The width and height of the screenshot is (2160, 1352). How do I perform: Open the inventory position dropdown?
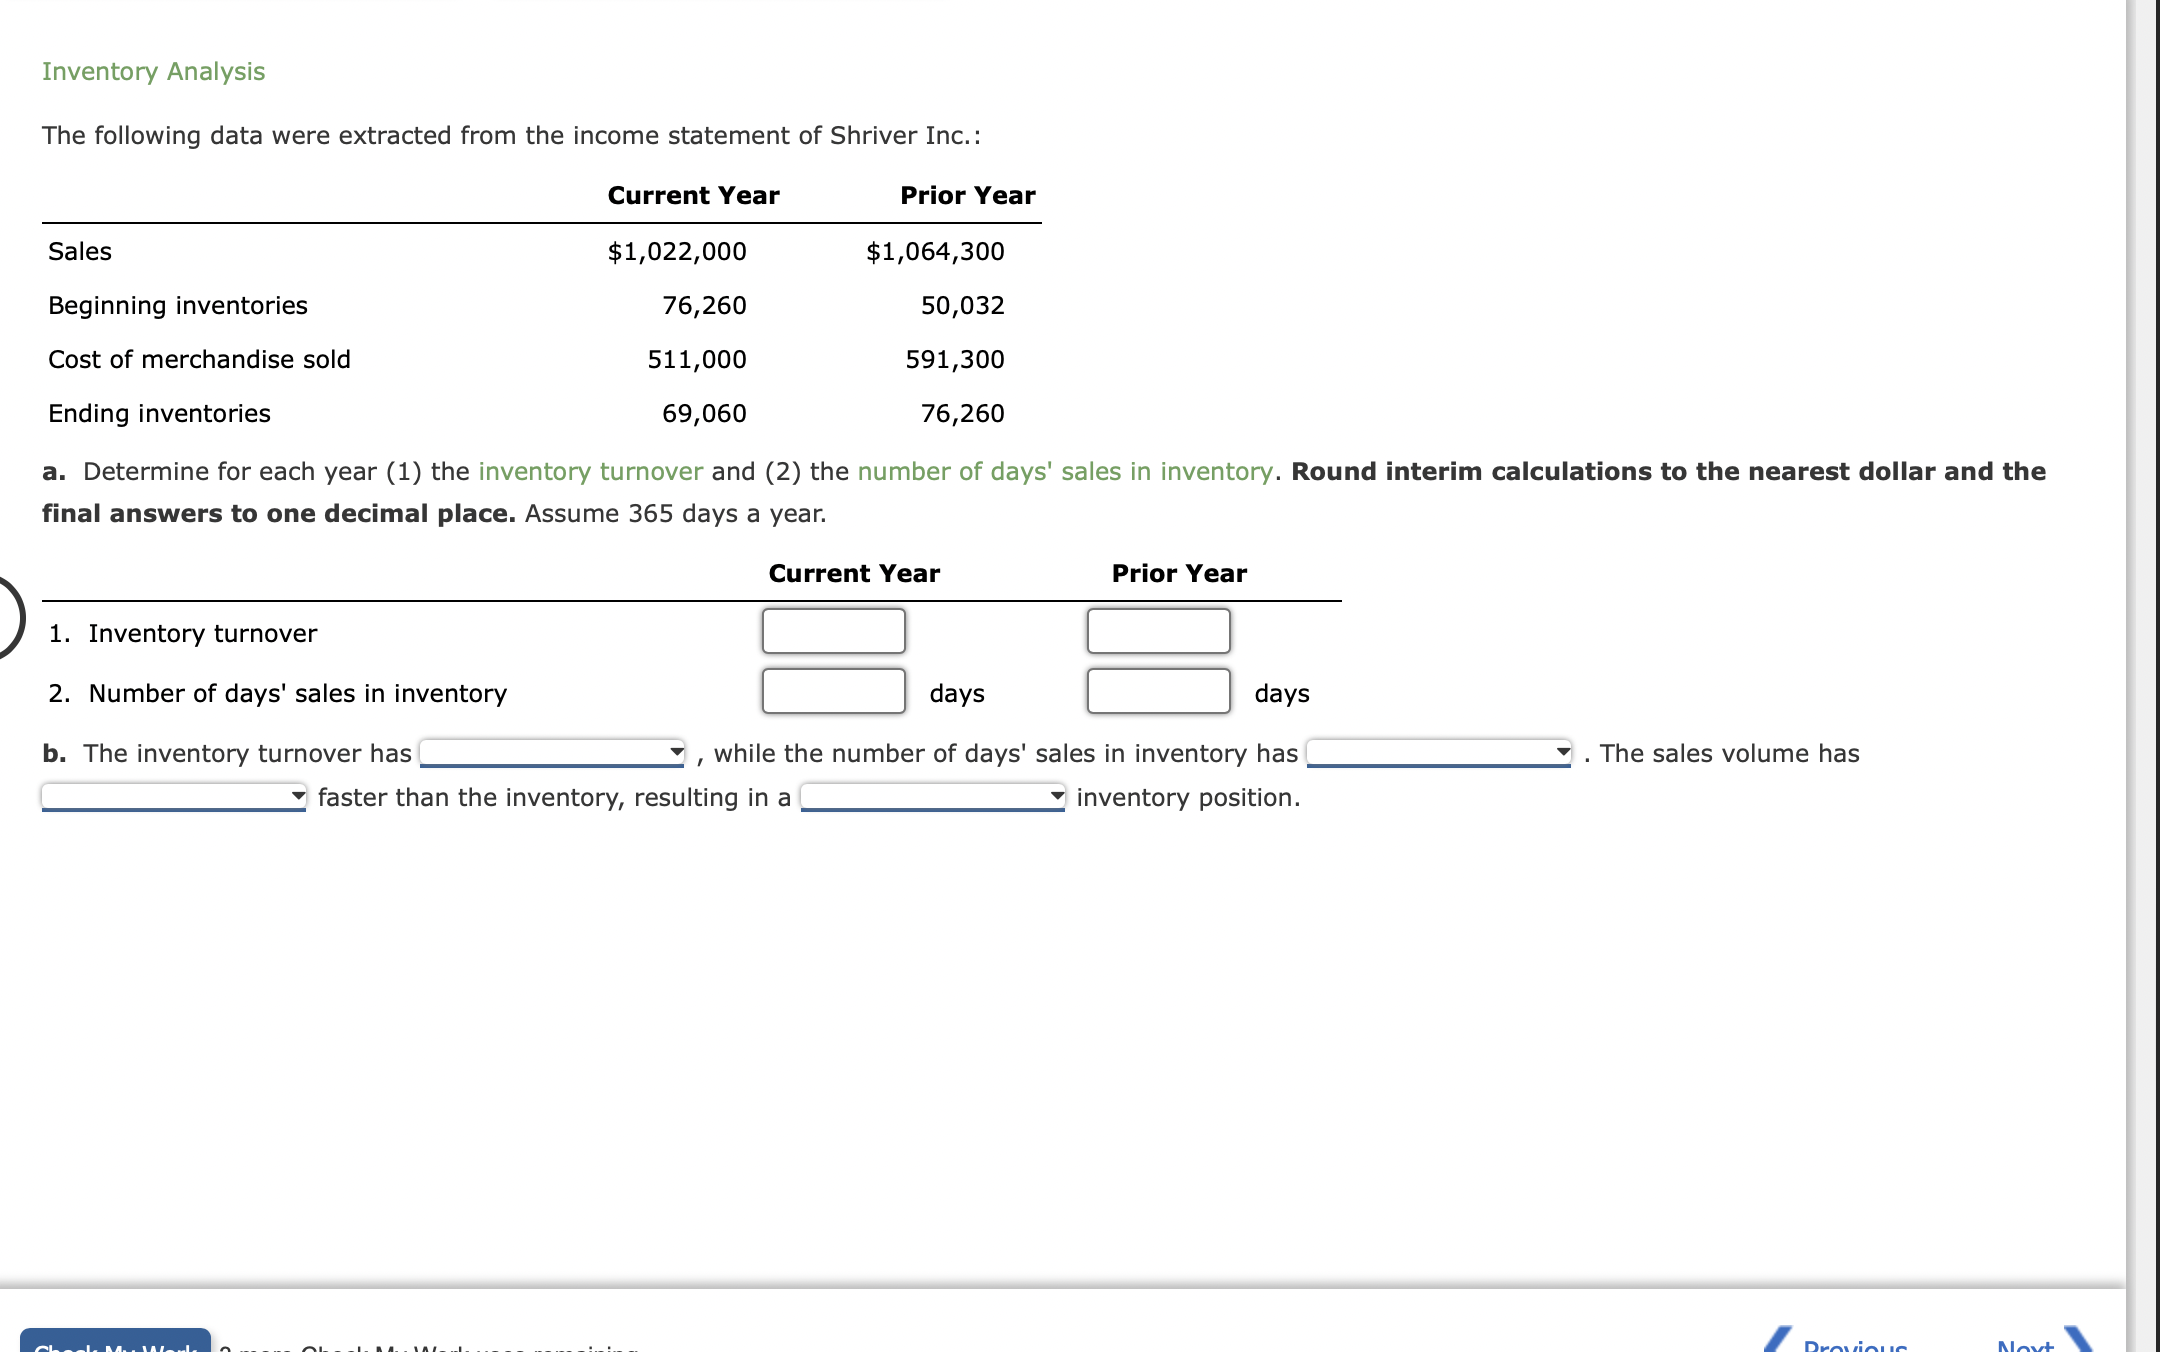point(932,797)
